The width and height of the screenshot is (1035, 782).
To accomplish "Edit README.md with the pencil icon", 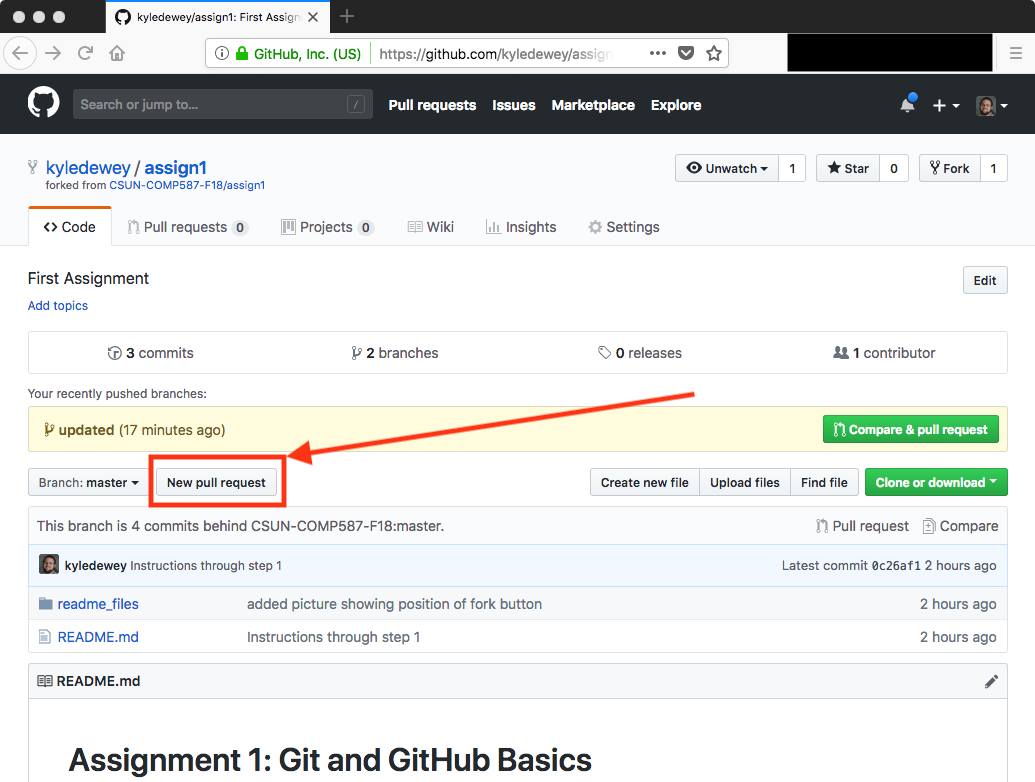I will point(991,682).
